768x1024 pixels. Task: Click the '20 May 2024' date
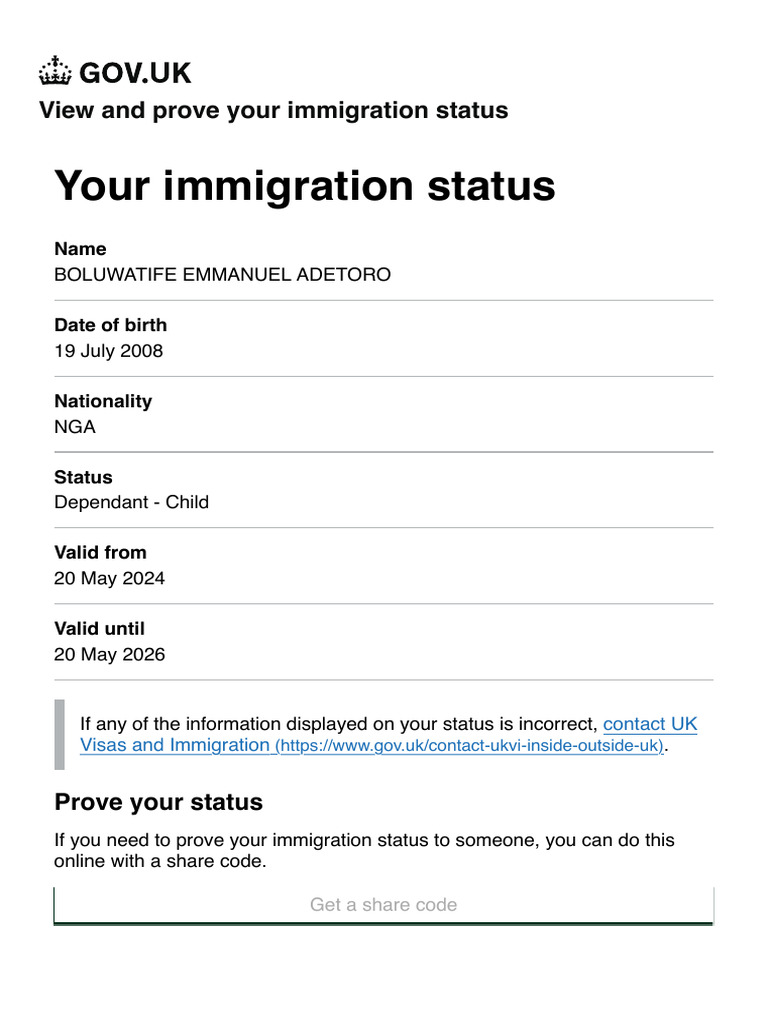click(109, 578)
